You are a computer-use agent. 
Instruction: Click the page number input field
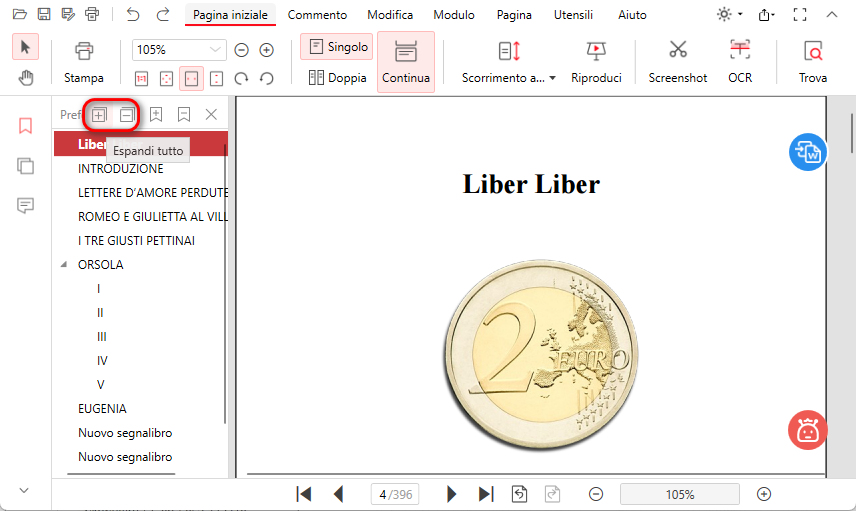pyautogui.click(x=395, y=494)
